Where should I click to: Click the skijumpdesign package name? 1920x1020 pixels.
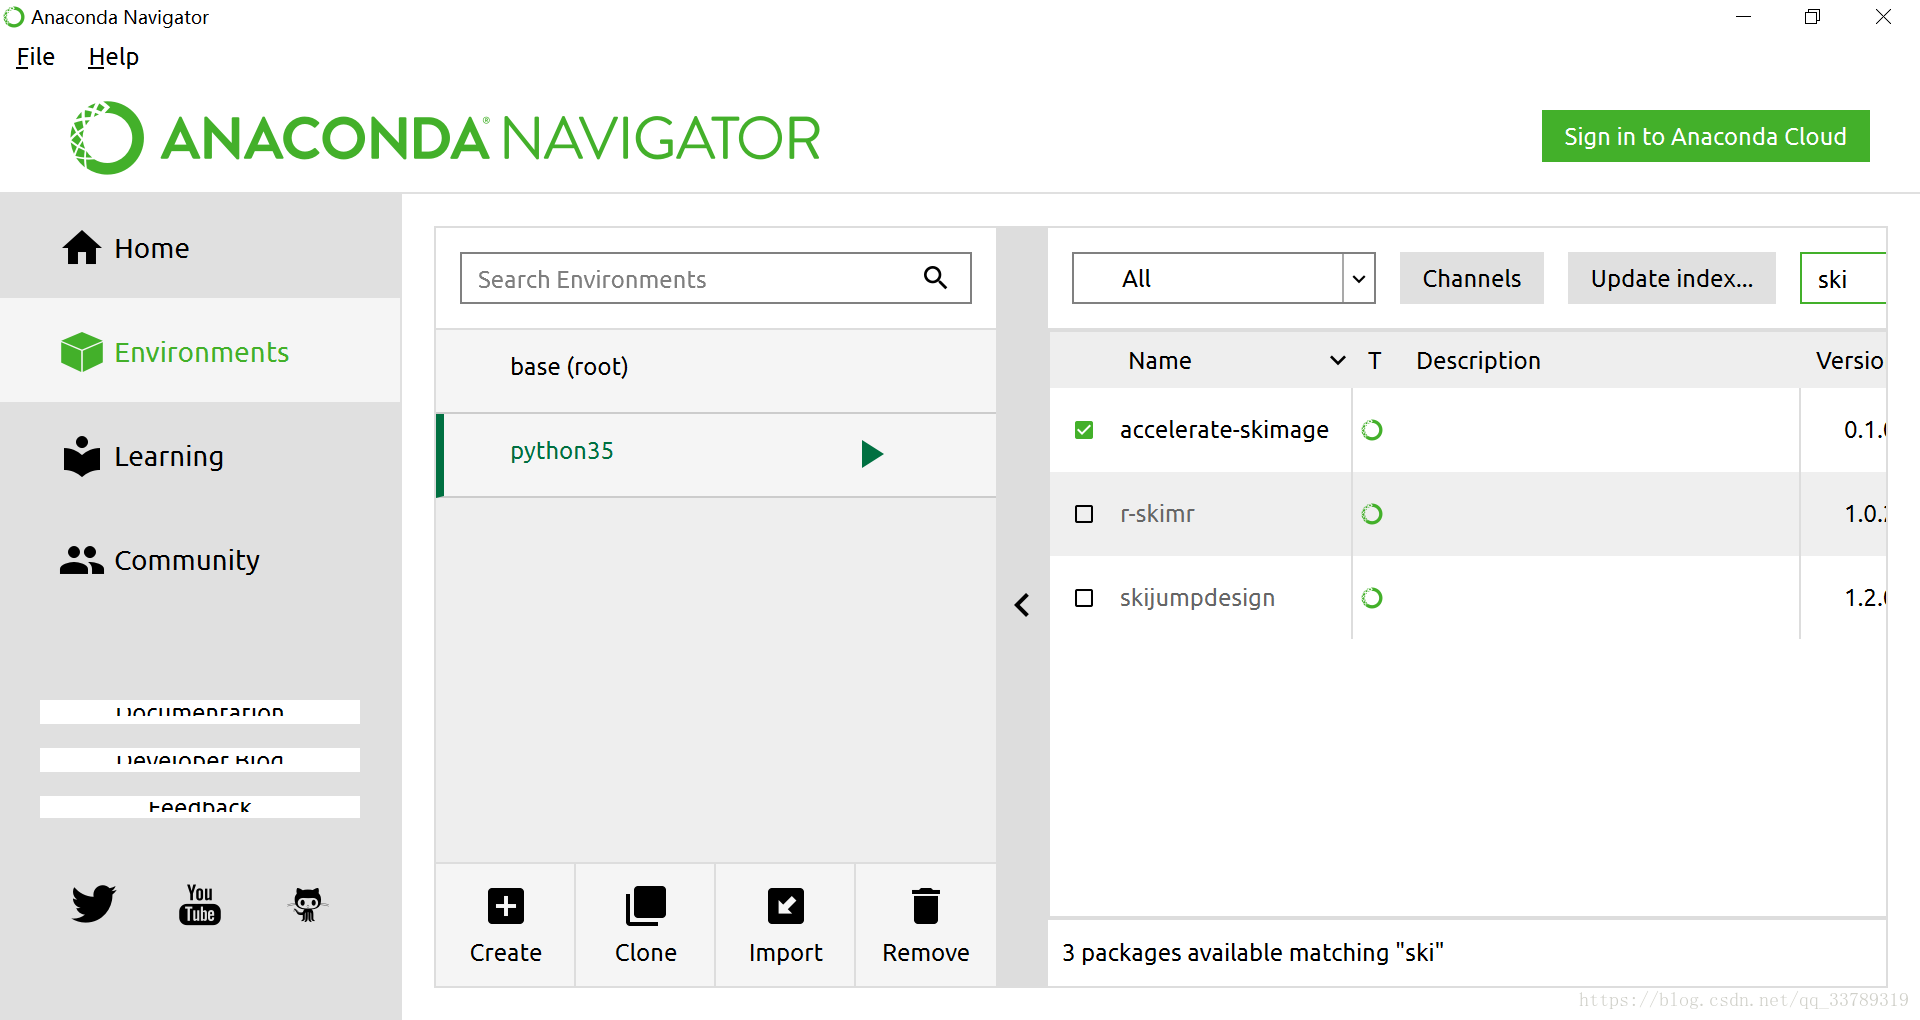click(1197, 598)
